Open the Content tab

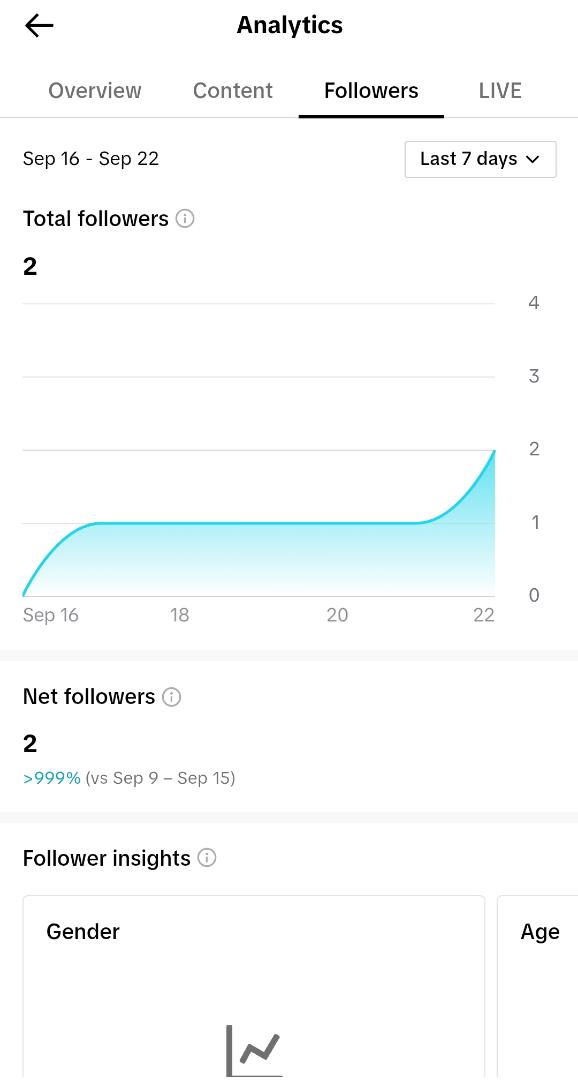click(233, 91)
